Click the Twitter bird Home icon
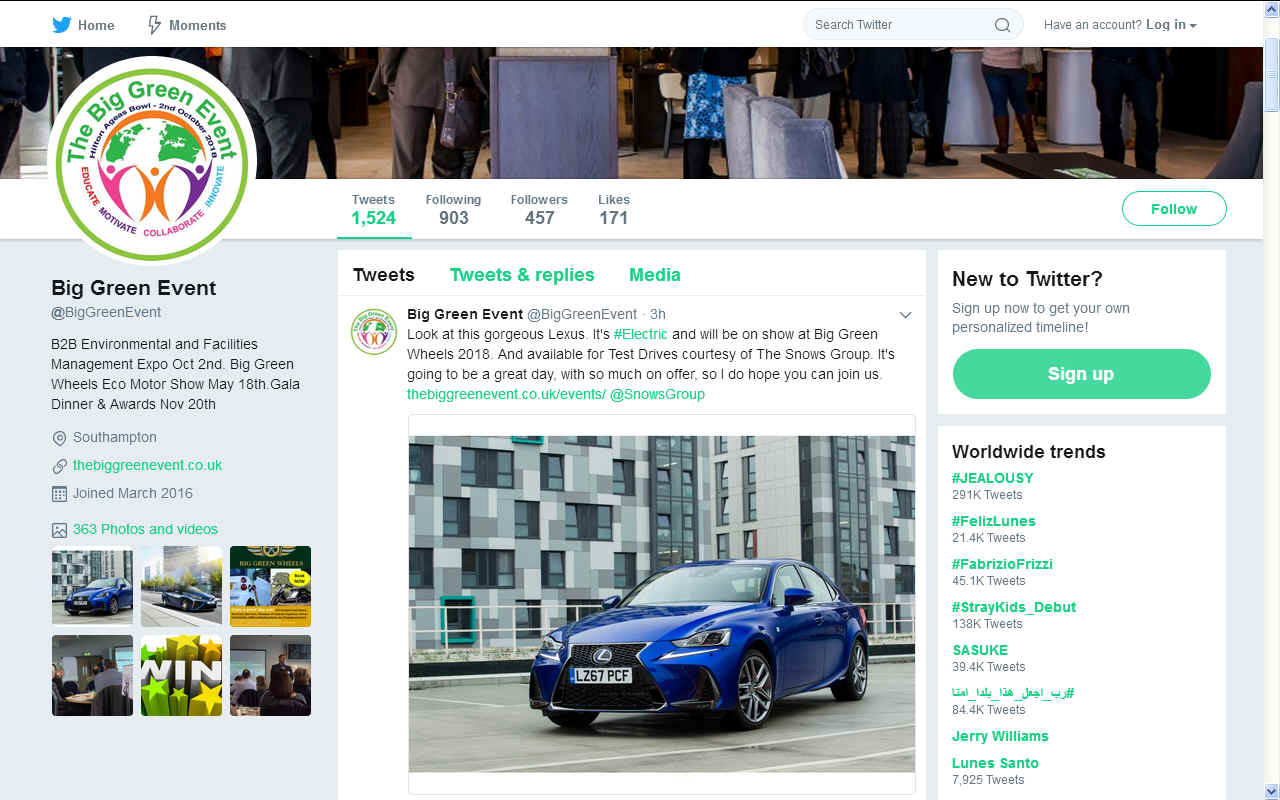1280x800 pixels. 62,25
